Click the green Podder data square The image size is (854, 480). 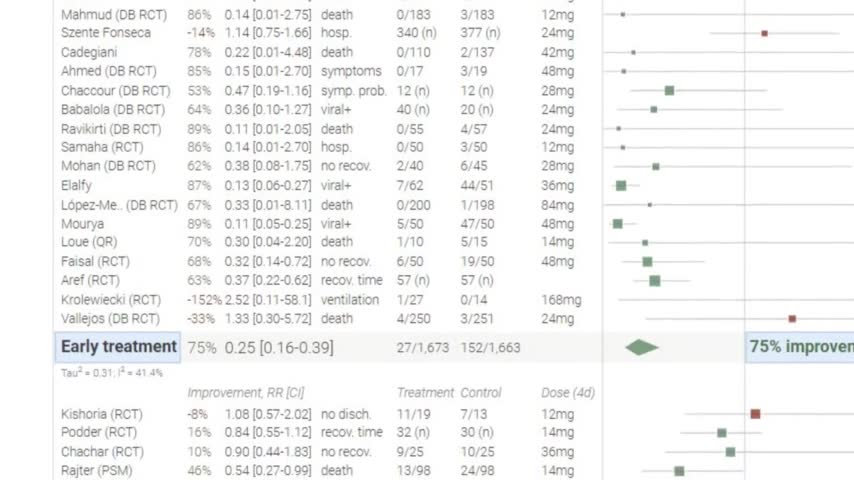722,433
